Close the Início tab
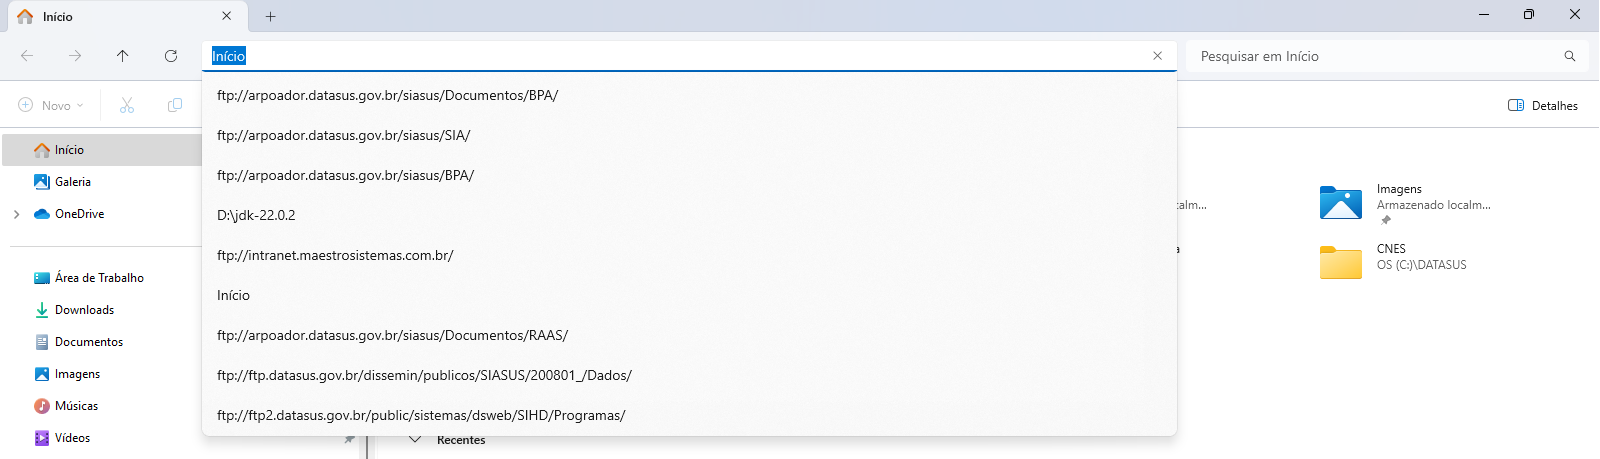 click(227, 16)
